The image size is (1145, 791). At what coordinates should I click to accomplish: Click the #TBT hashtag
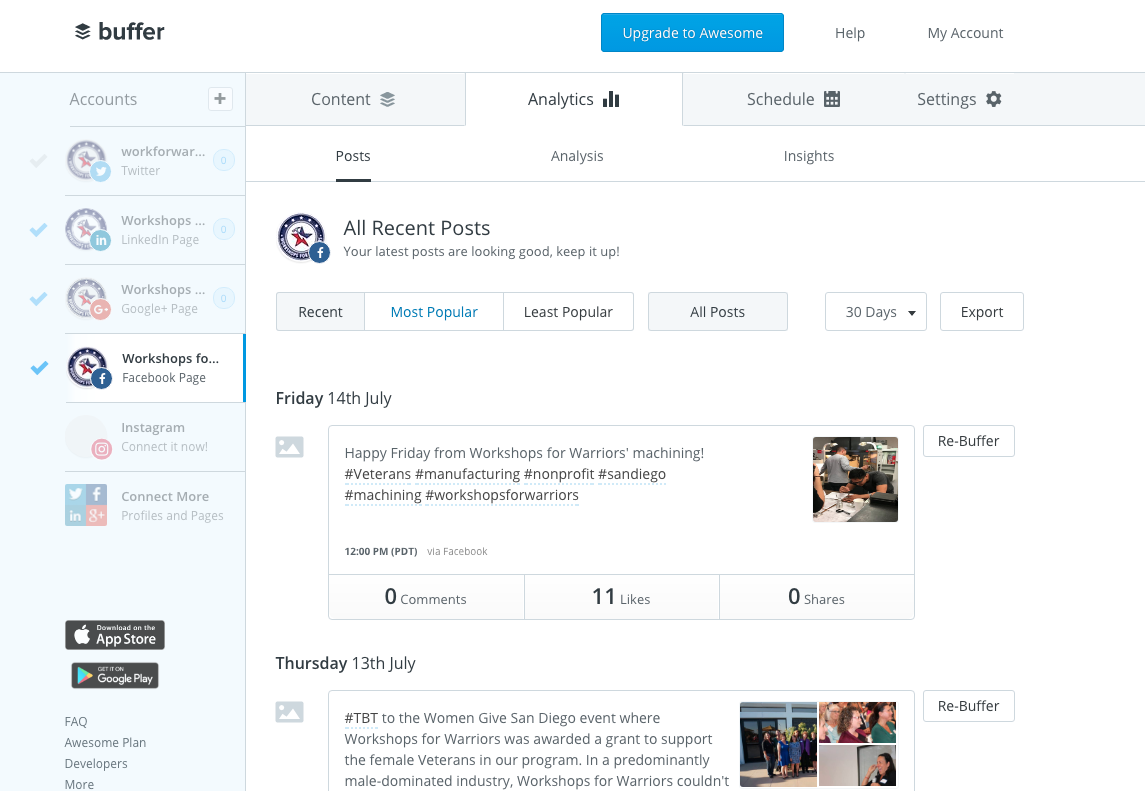(x=361, y=718)
